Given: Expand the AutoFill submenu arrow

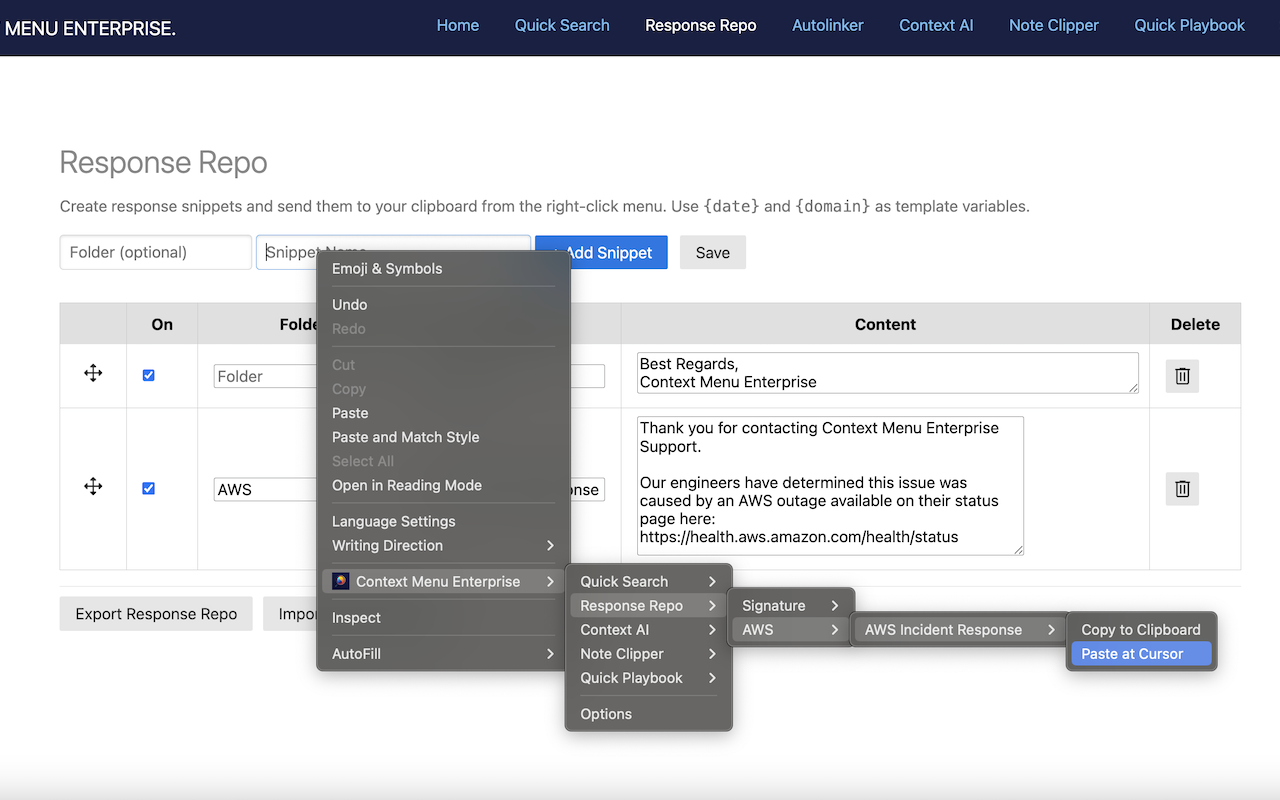Looking at the screenshot, I should [x=550, y=654].
